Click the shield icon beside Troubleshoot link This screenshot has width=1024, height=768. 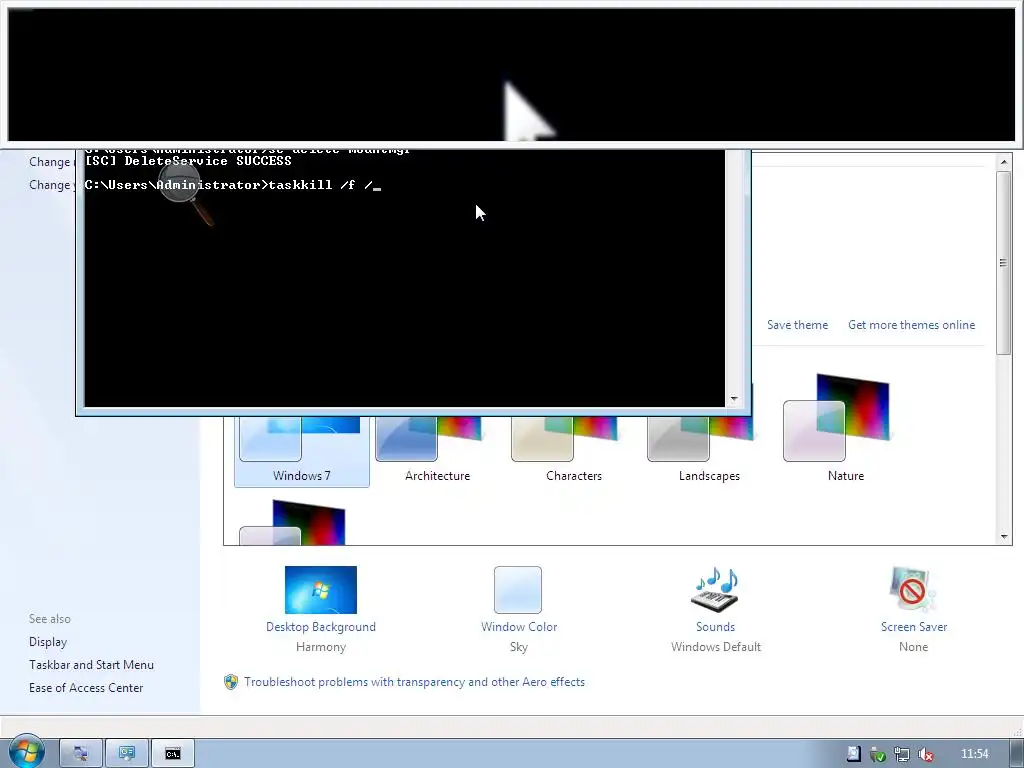click(231, 682)
